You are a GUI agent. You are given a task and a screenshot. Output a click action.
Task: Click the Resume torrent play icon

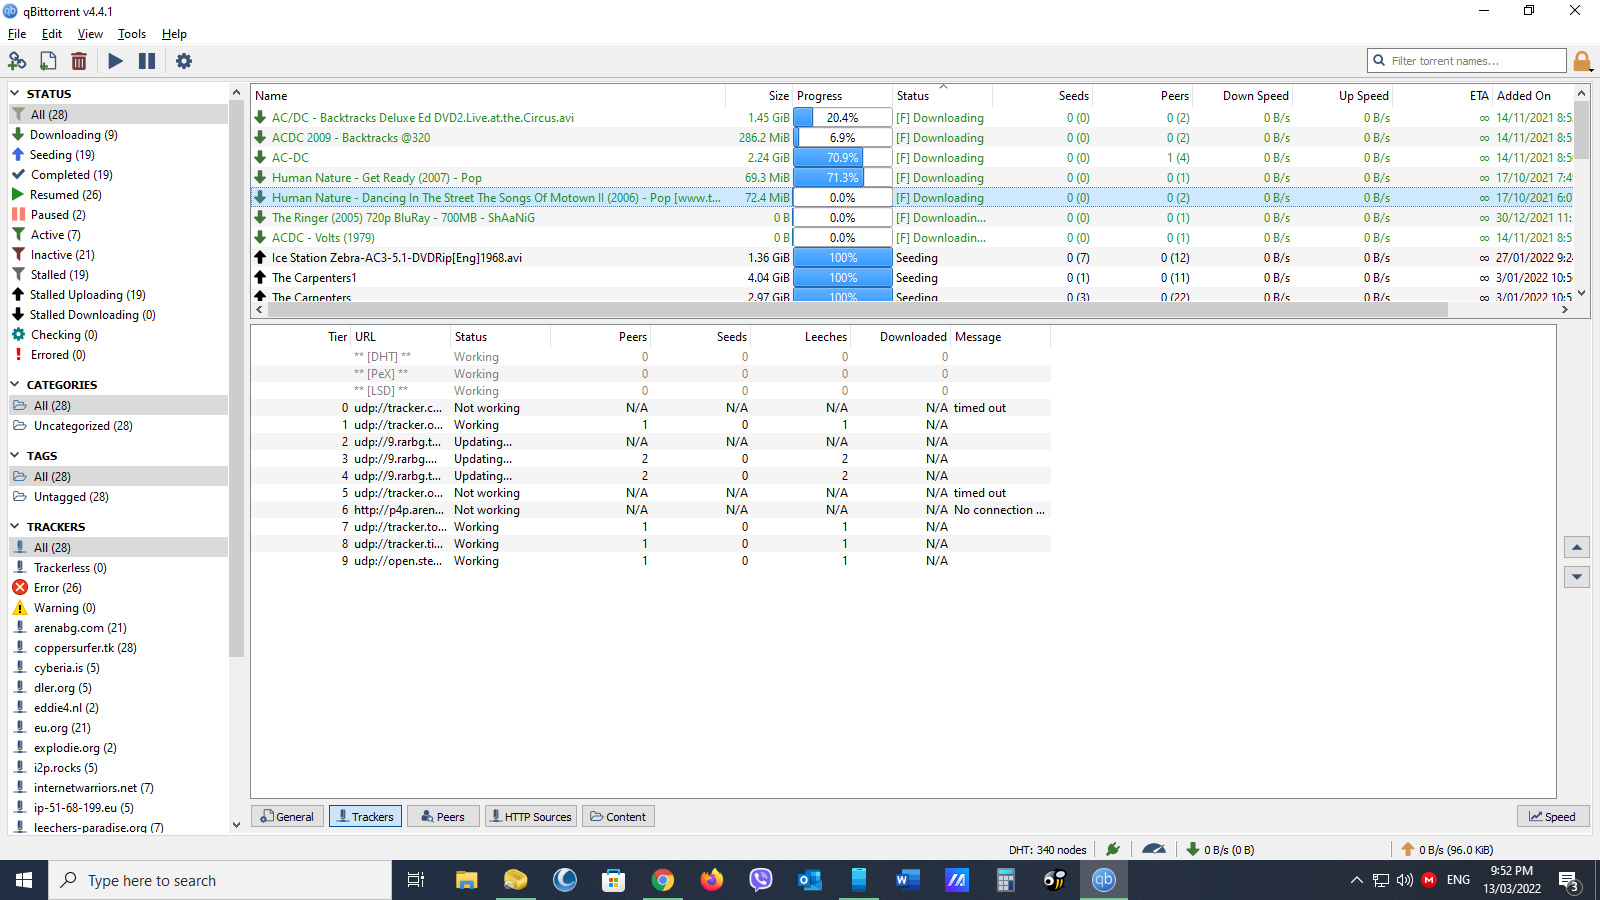(x=116, y=61)
